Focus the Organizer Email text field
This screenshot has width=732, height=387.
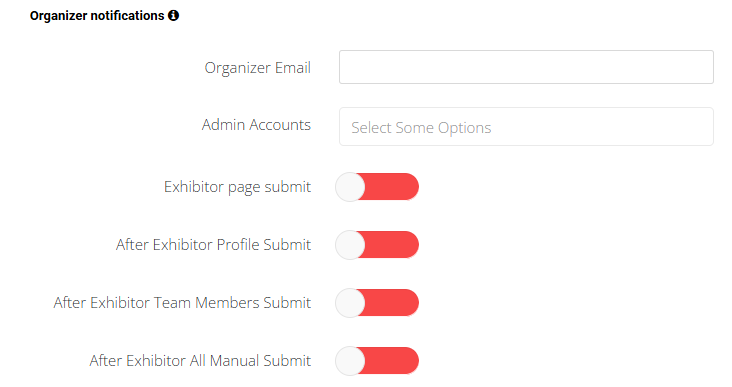[526, 67]
